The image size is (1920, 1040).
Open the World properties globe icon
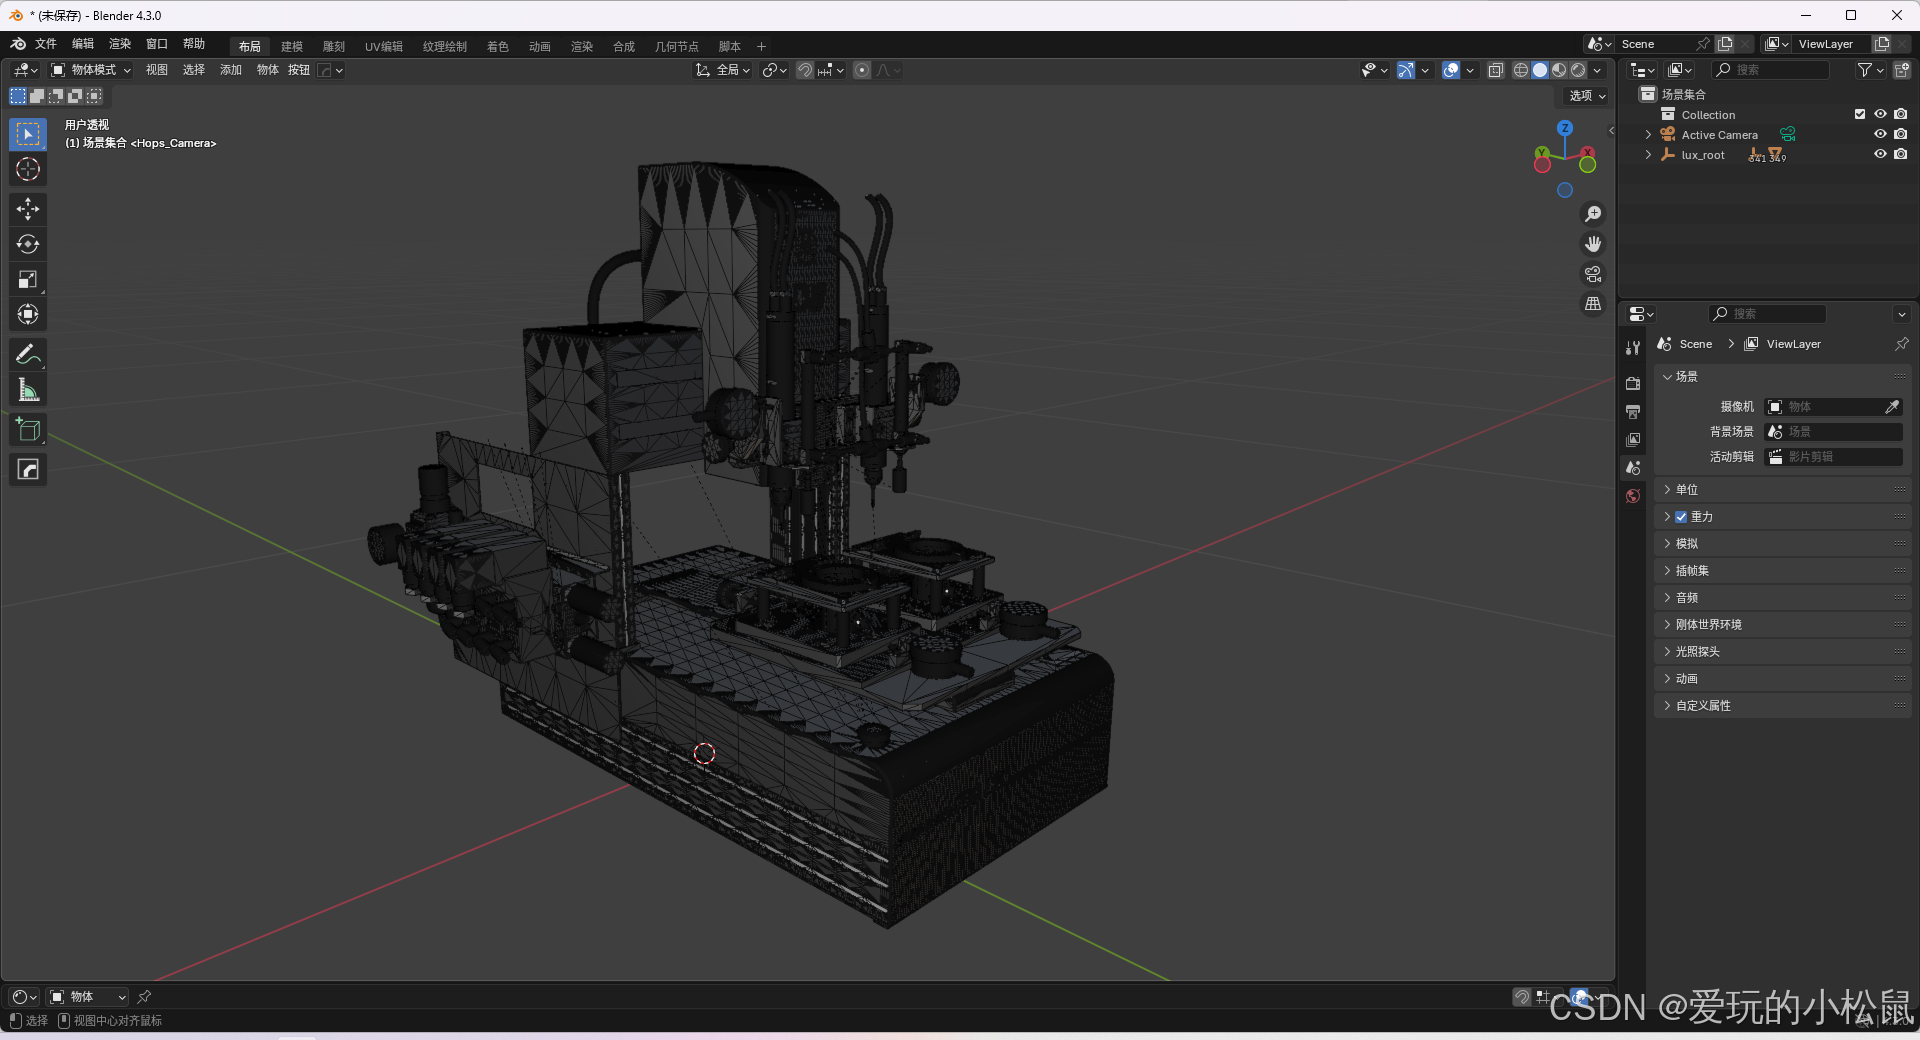pos(1633,496)
